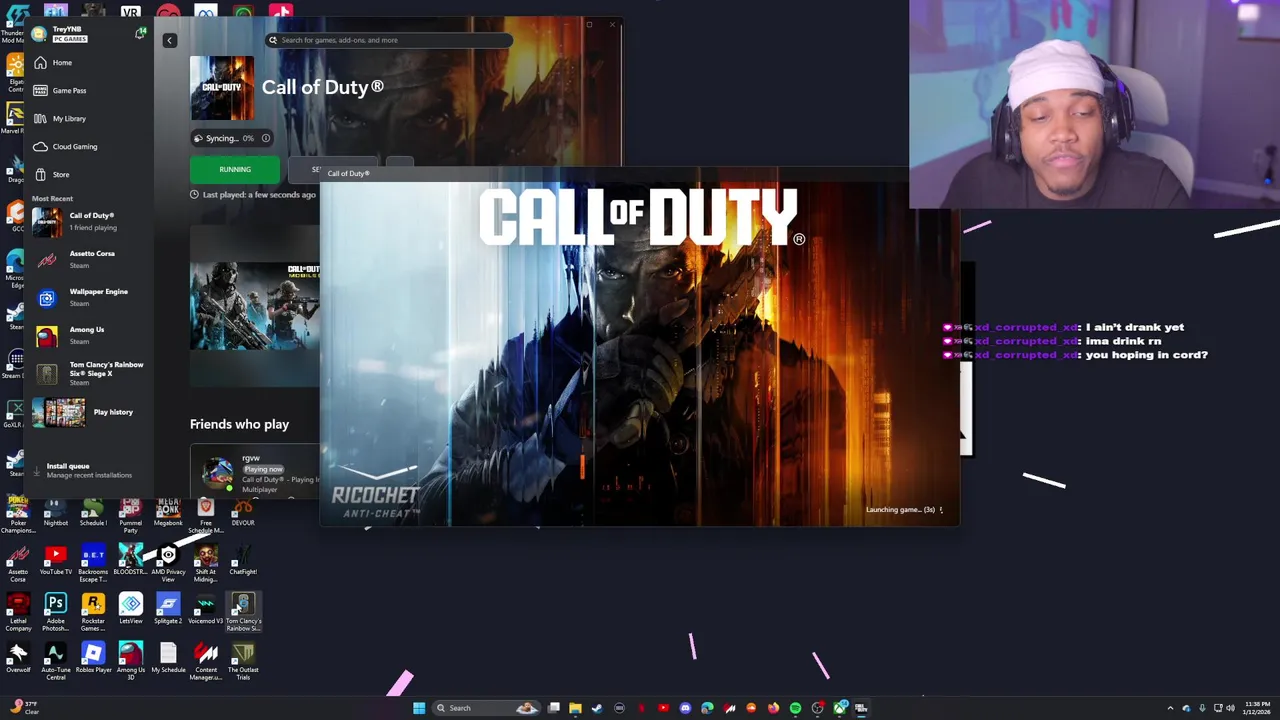The width and height of the screenshot is (1280, 720).
Task: Open YouTube TV desktop shortcut
Action: pos(56,561)
